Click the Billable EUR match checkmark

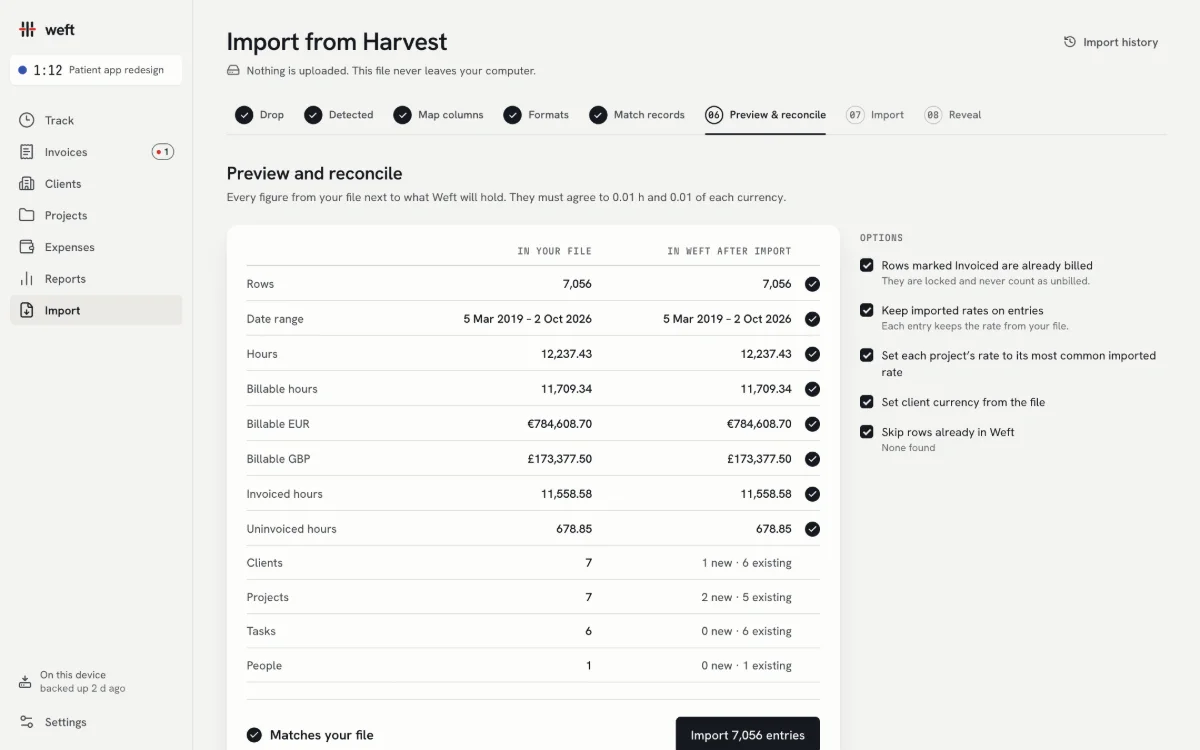coord(812,424)
